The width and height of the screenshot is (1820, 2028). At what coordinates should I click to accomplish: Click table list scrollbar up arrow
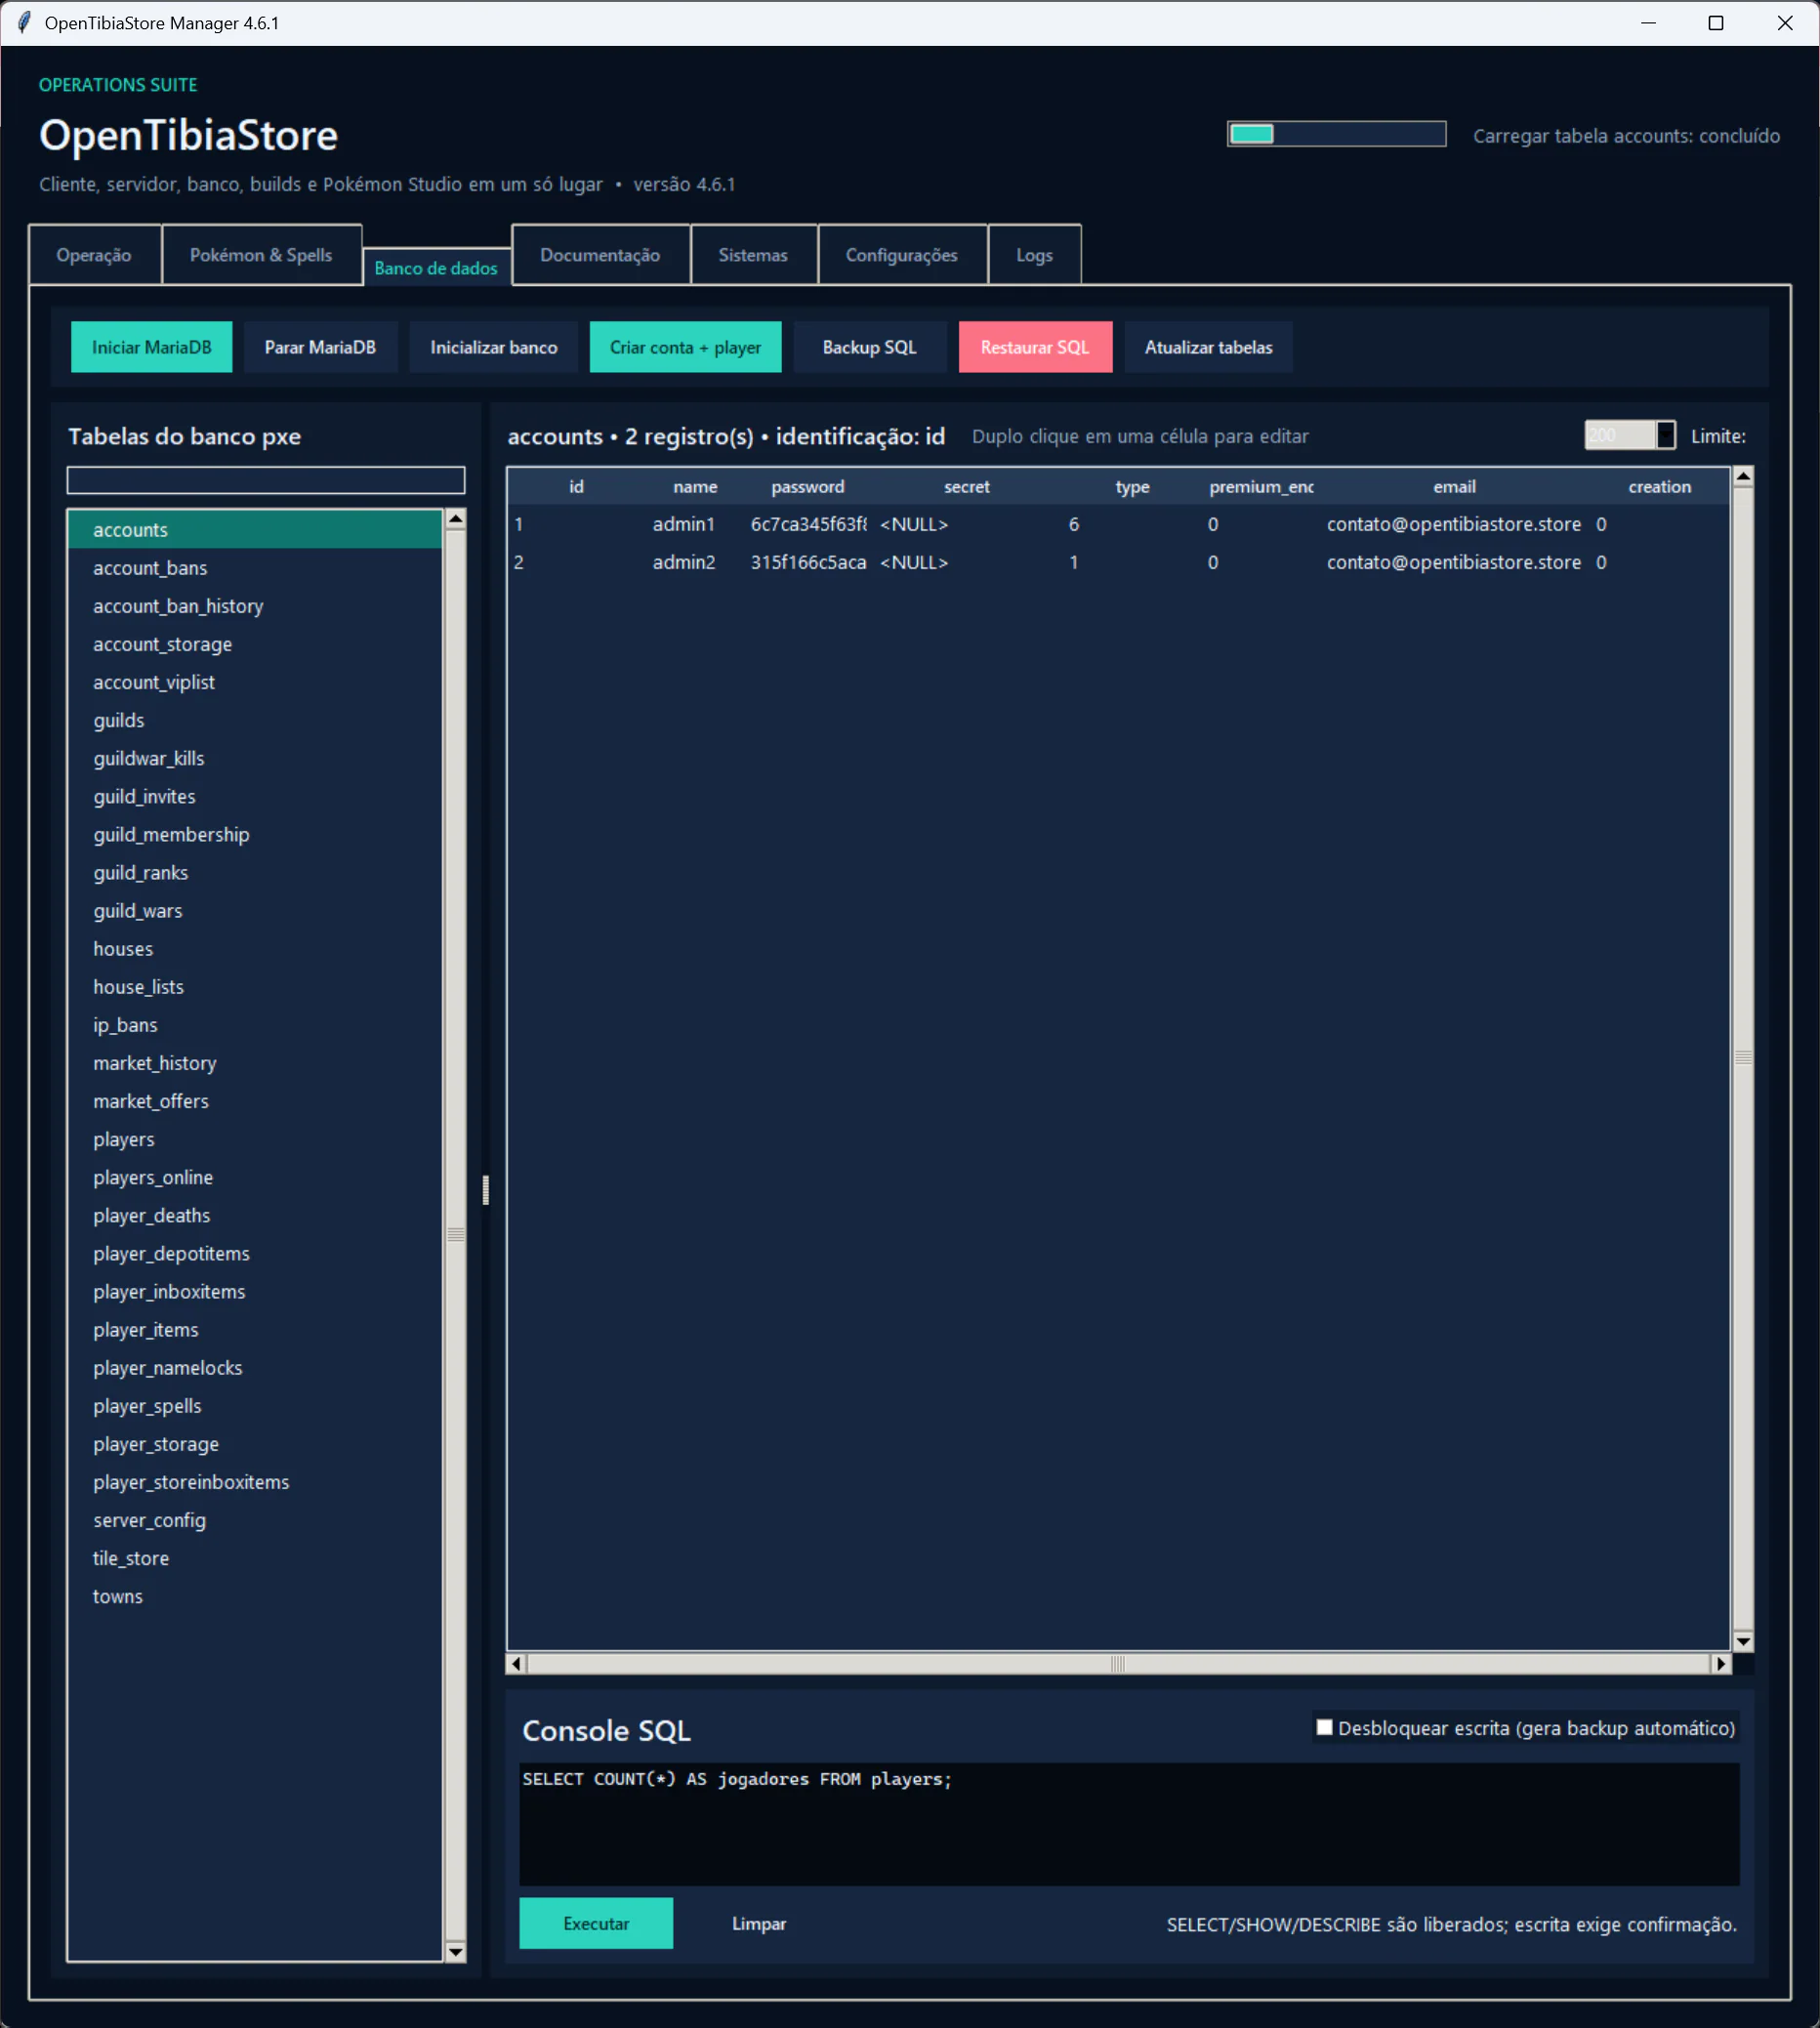click(x=456, y=519)
